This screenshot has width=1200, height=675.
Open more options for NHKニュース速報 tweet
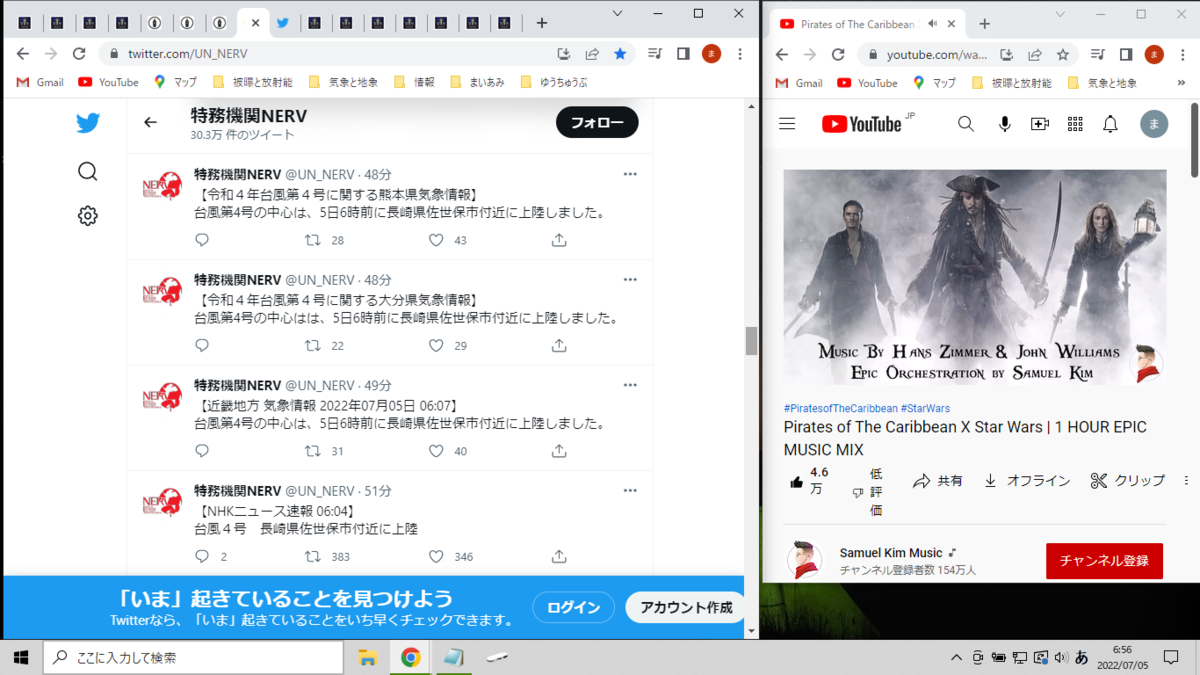coord(630,491)
